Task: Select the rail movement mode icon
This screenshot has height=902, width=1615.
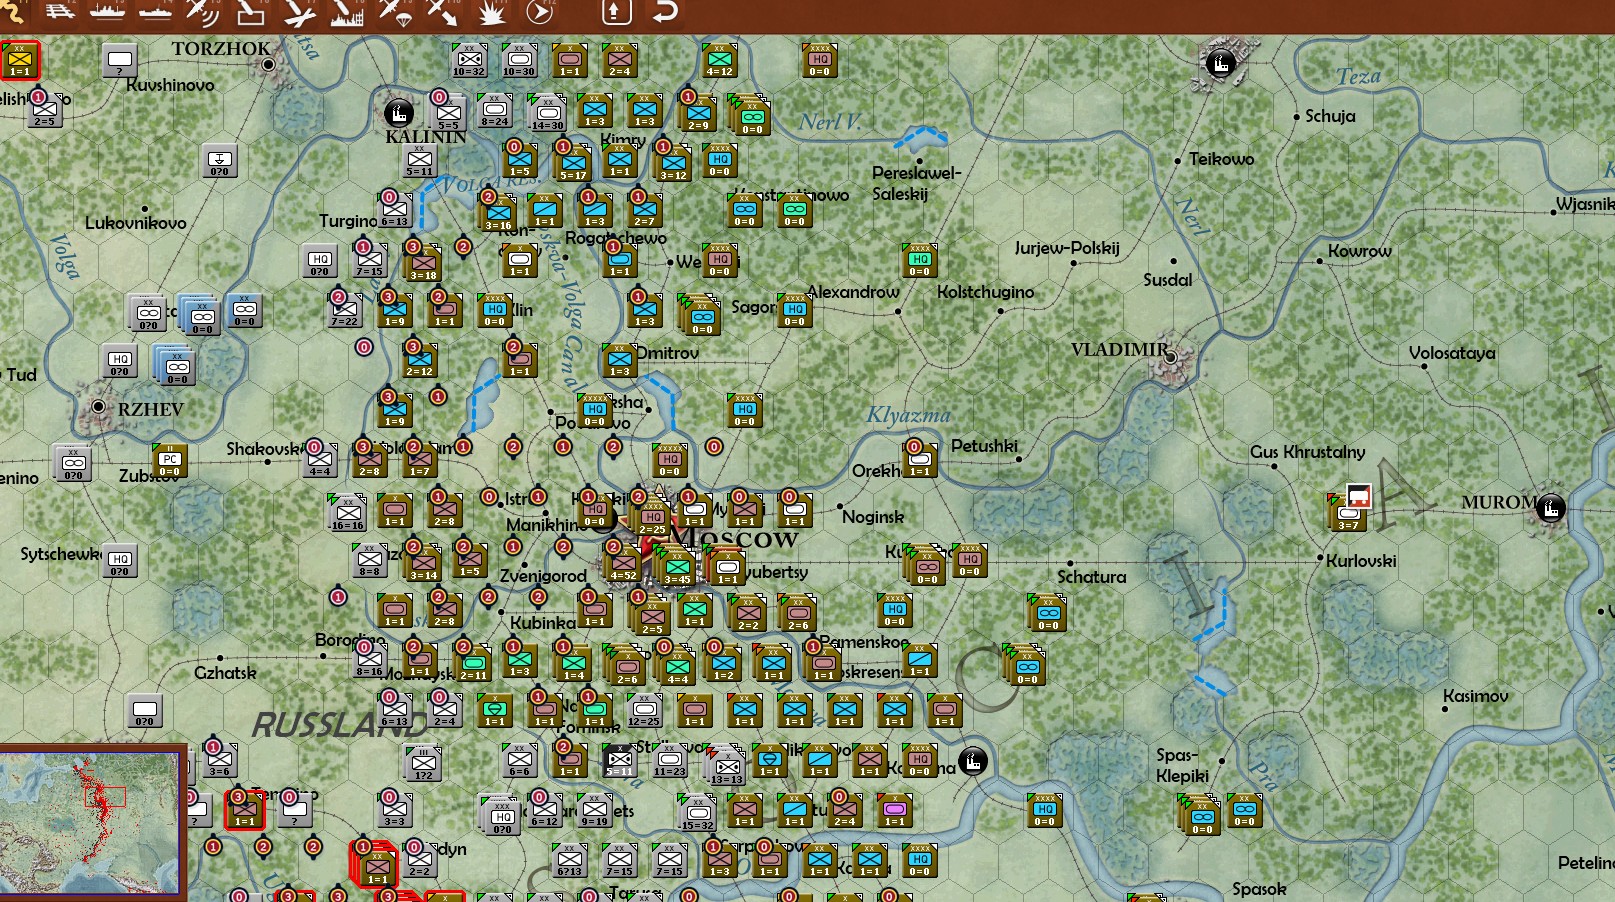Action: coord(60,12)
